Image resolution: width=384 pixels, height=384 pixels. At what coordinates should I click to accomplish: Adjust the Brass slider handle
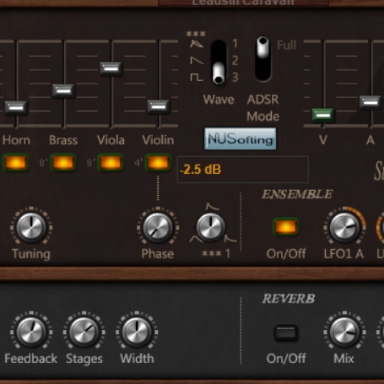click(x=64, y=91)
